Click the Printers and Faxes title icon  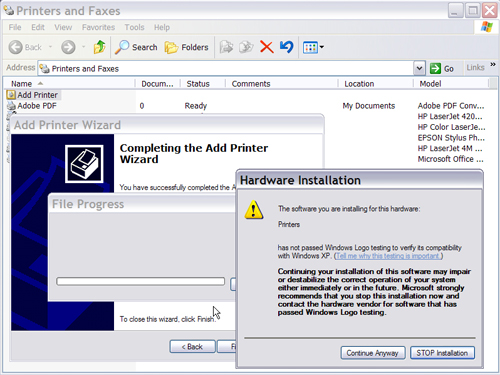tap(9, 10)
